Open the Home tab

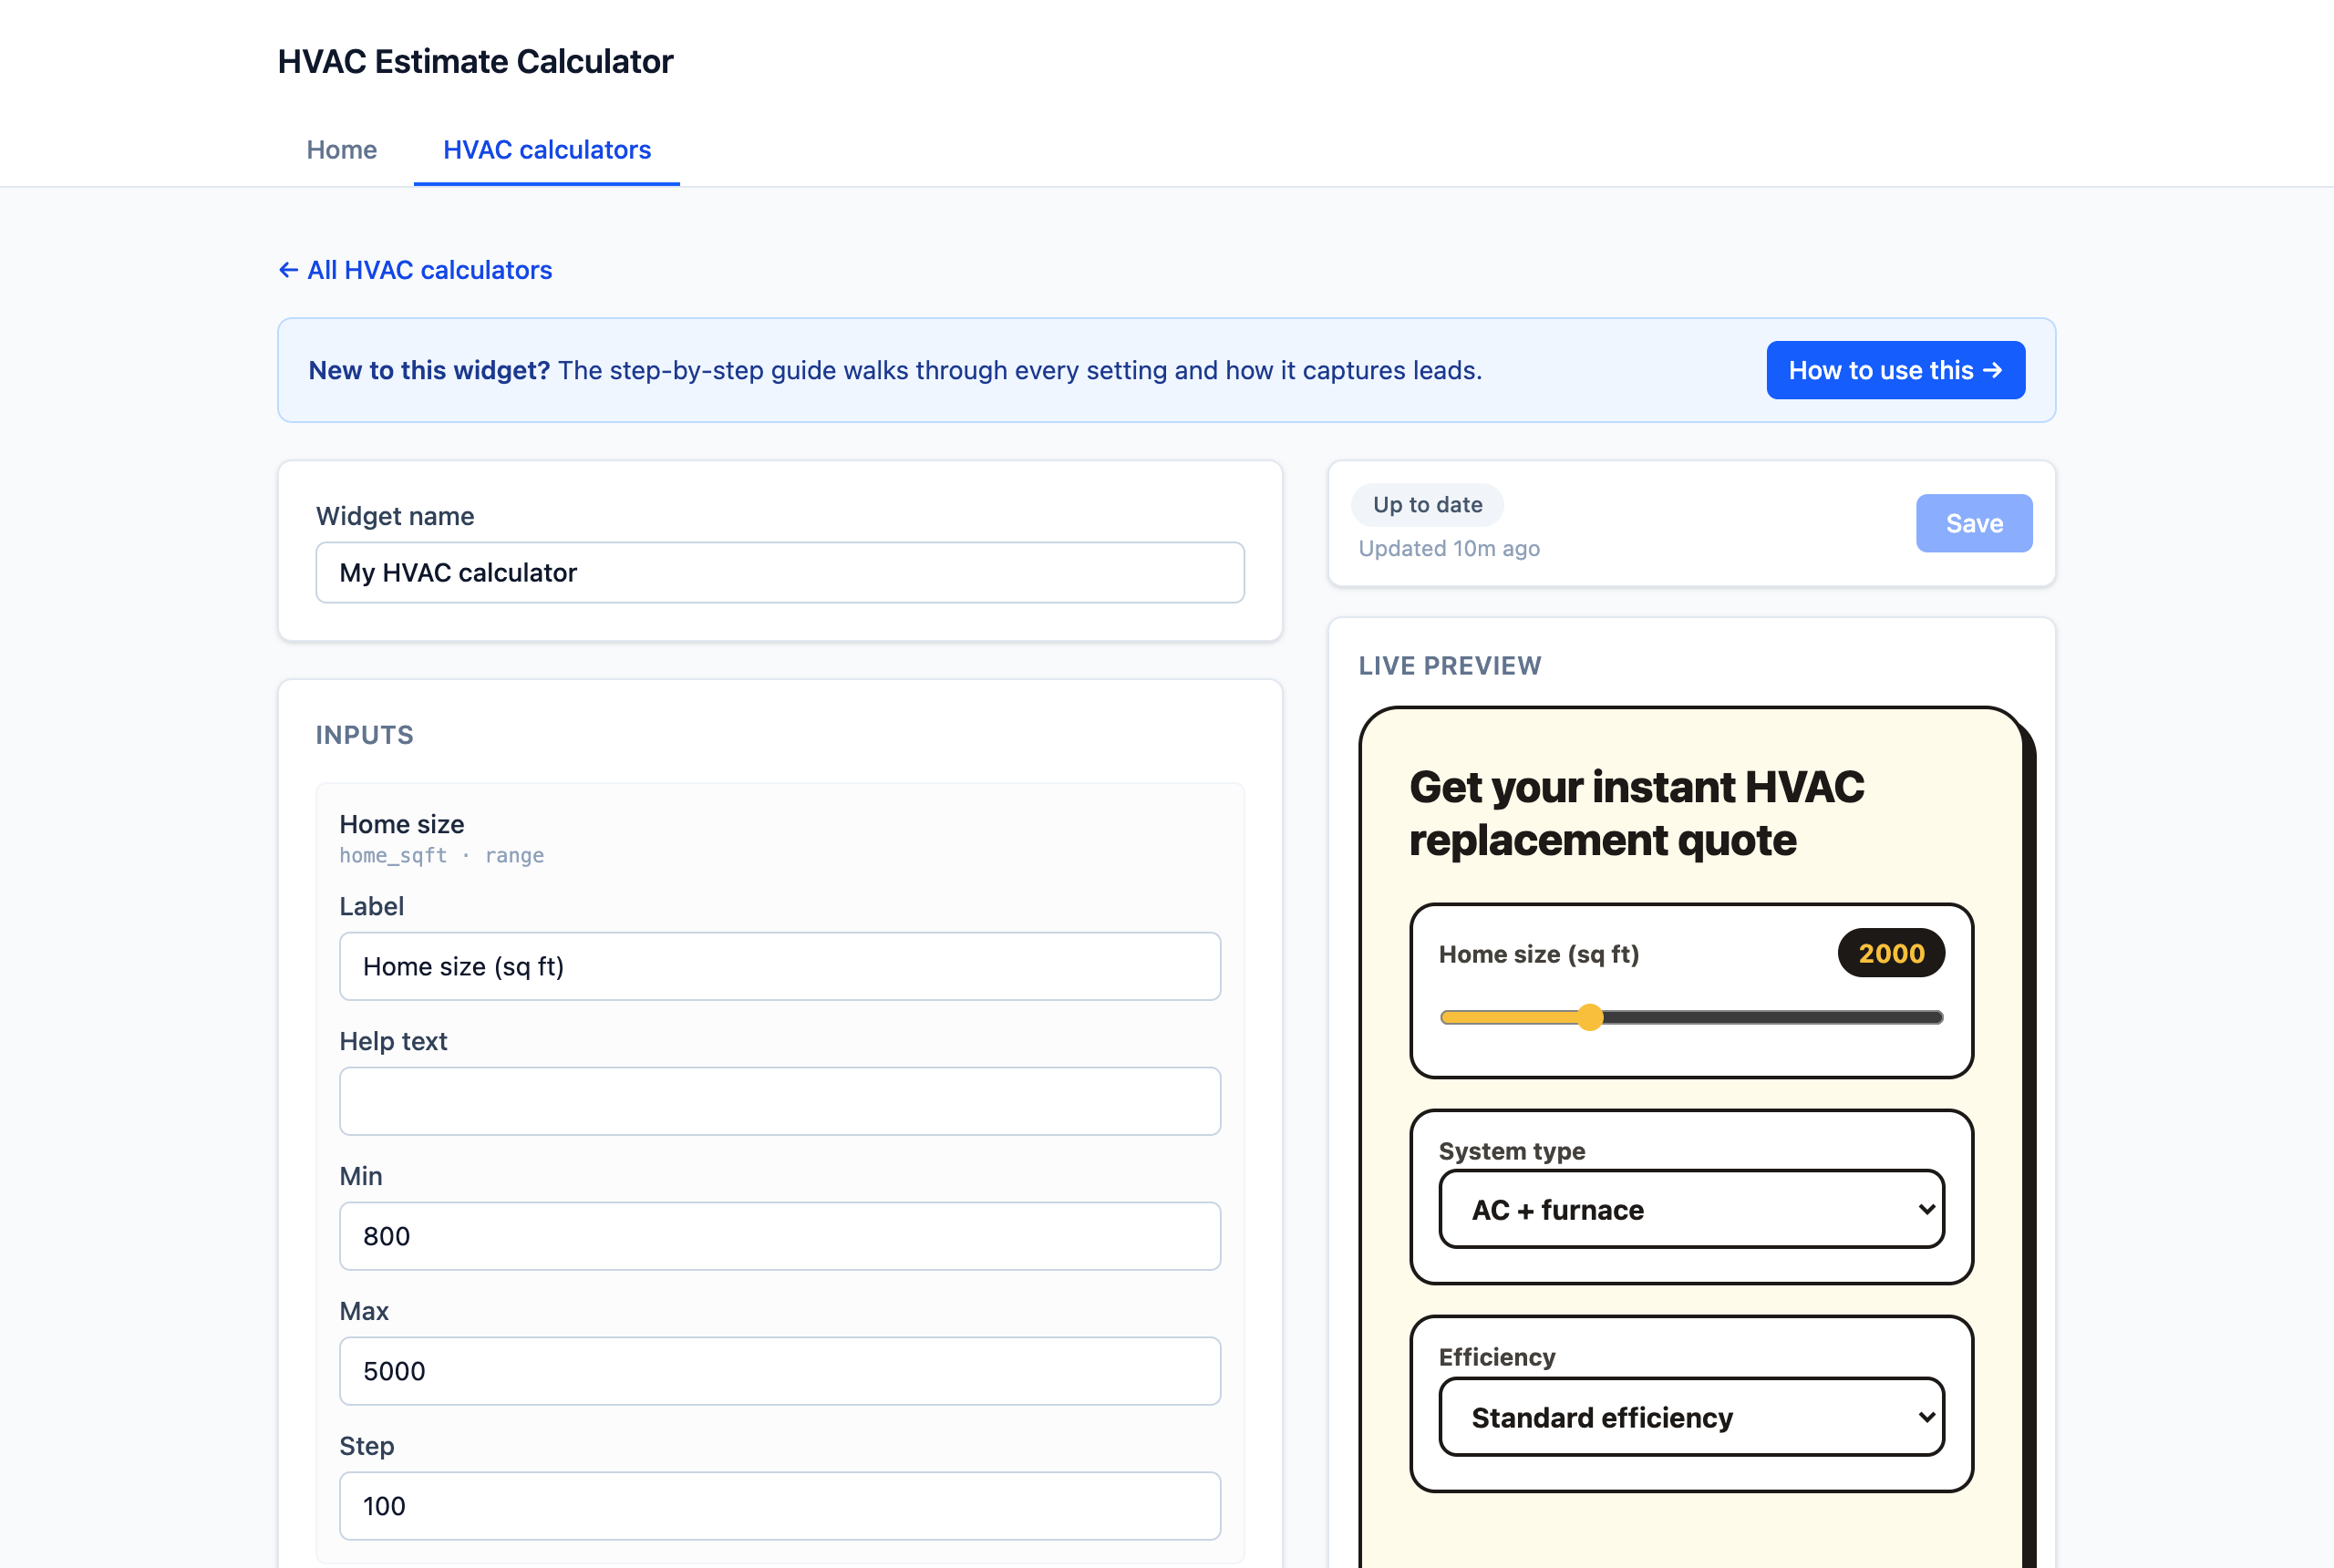tap(341, 150)
